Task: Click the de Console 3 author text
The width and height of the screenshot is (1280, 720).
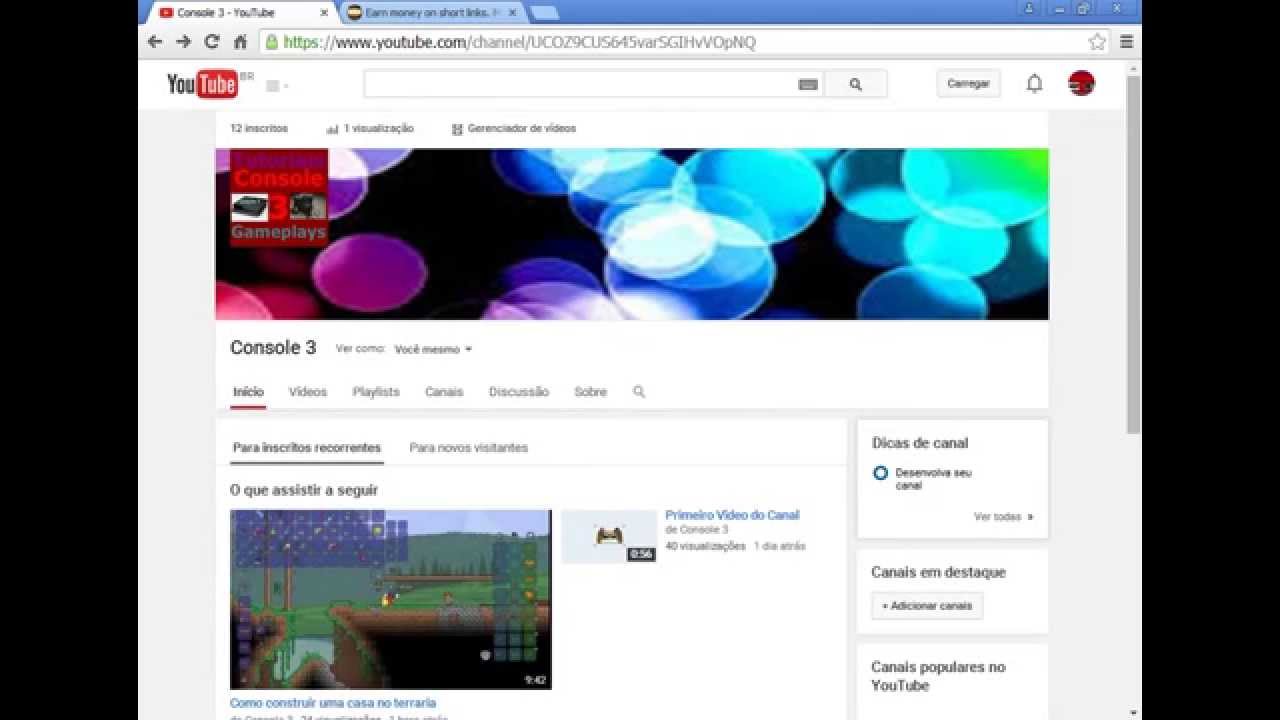Action: (x=697, y=530)
